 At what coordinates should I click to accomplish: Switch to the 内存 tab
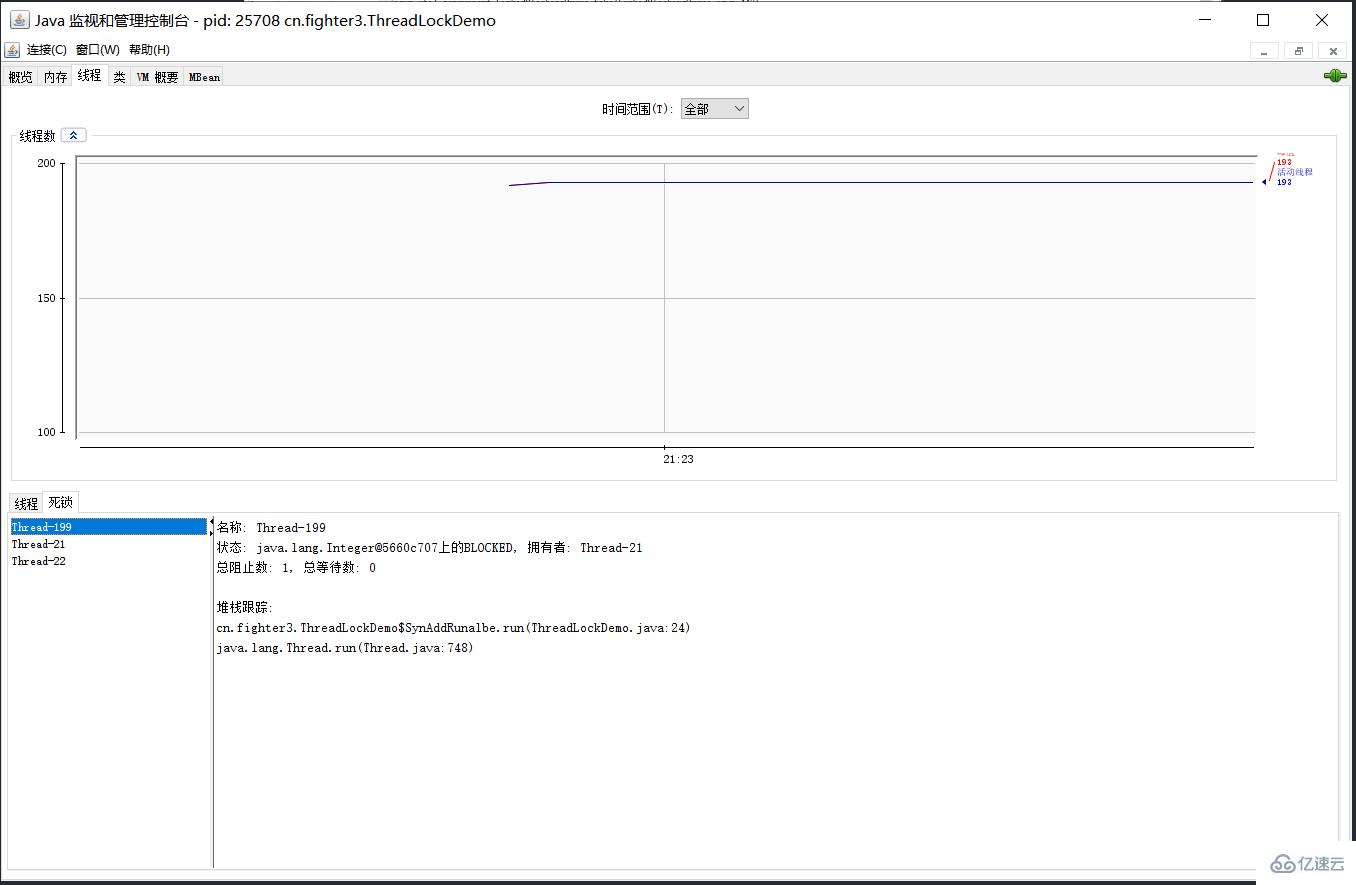55,77
